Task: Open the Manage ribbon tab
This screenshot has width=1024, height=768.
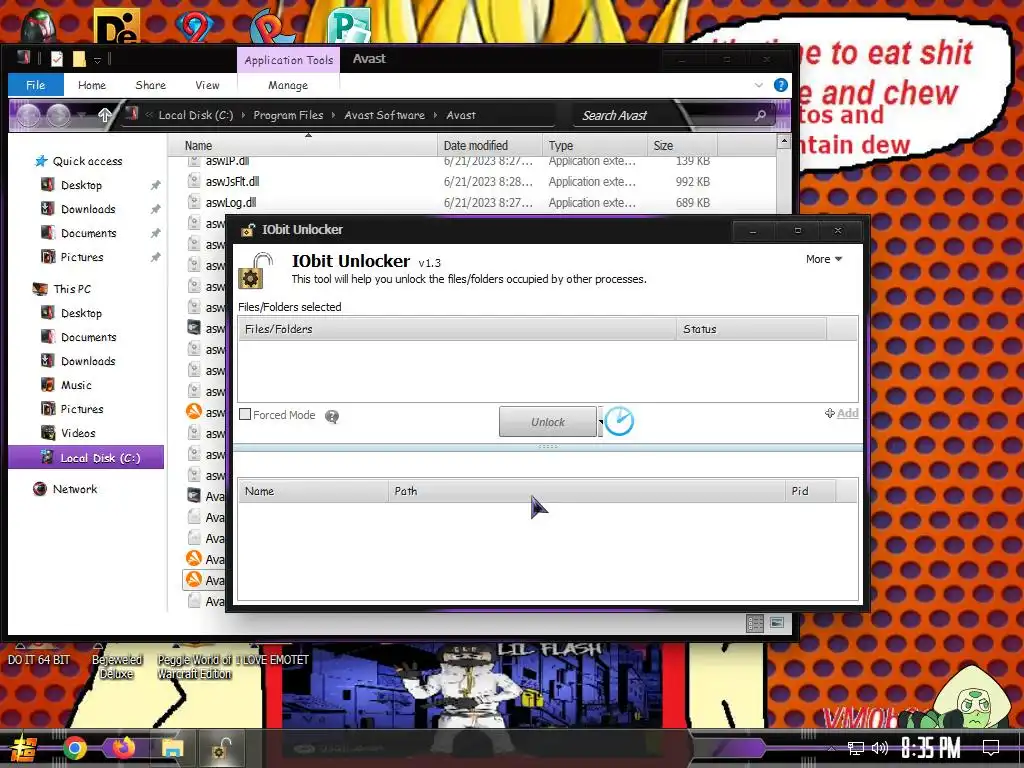Action: pos(288,85)
